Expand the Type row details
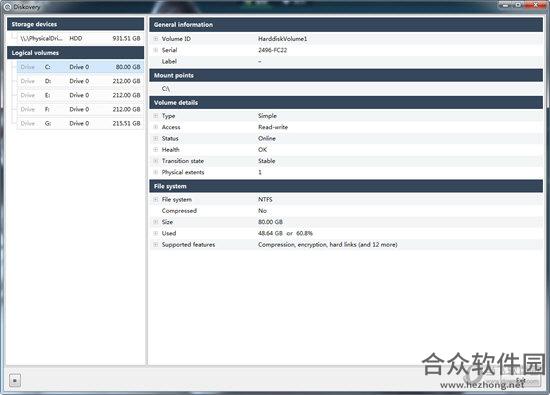The image size is (550, 395). pos(156,115)
